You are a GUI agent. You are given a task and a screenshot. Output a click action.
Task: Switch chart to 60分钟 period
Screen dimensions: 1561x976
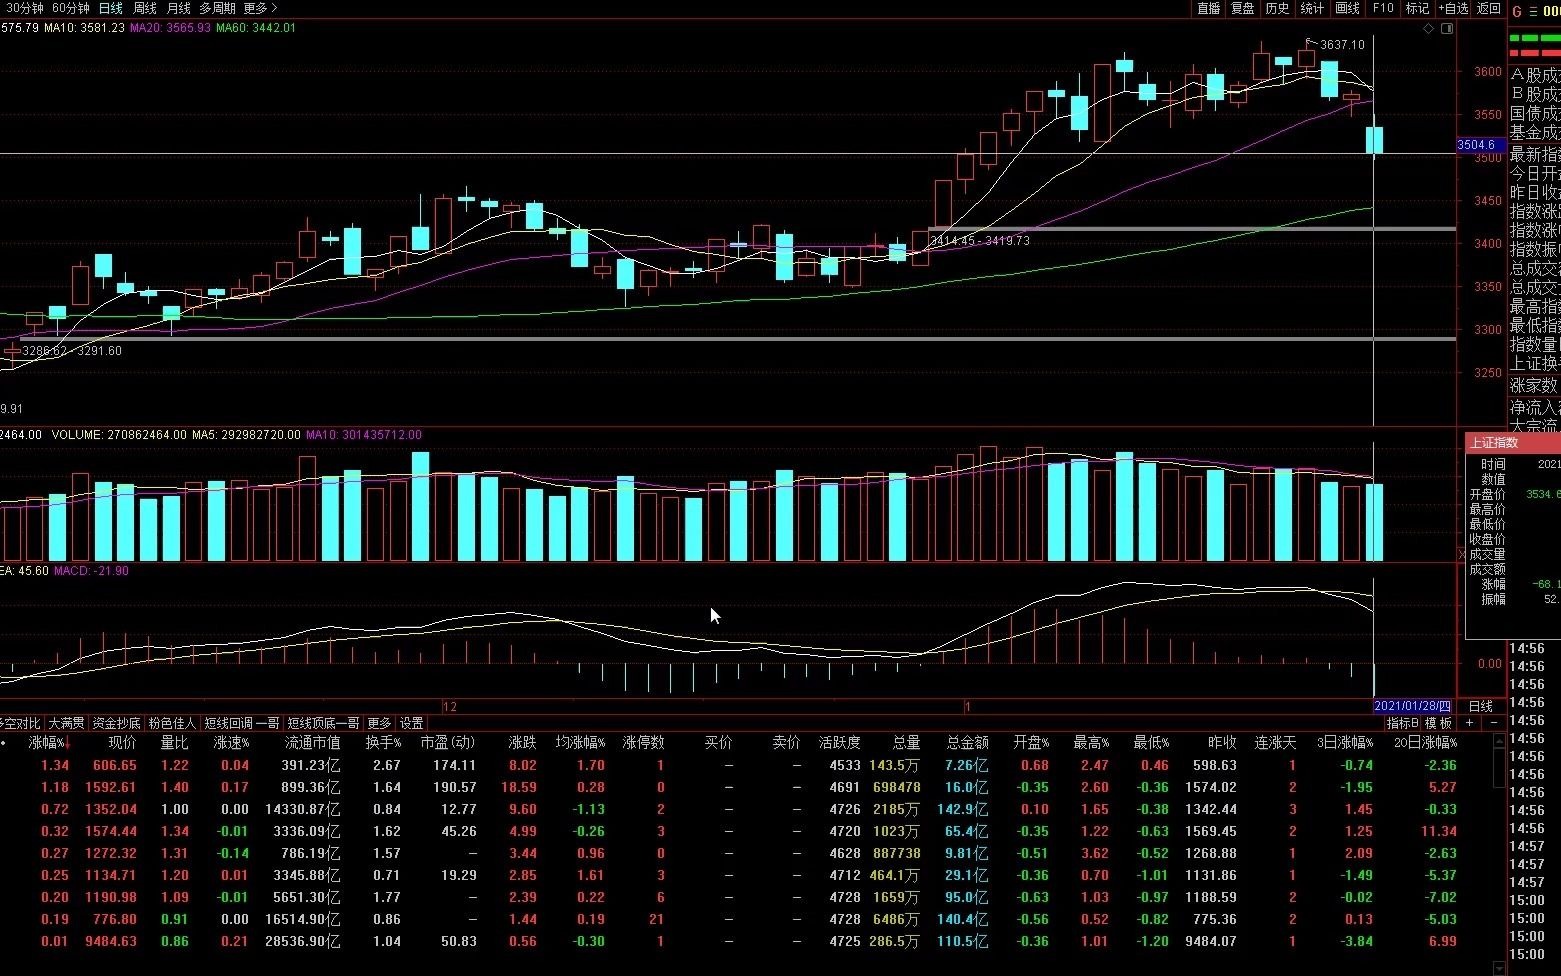coord(70,8)
